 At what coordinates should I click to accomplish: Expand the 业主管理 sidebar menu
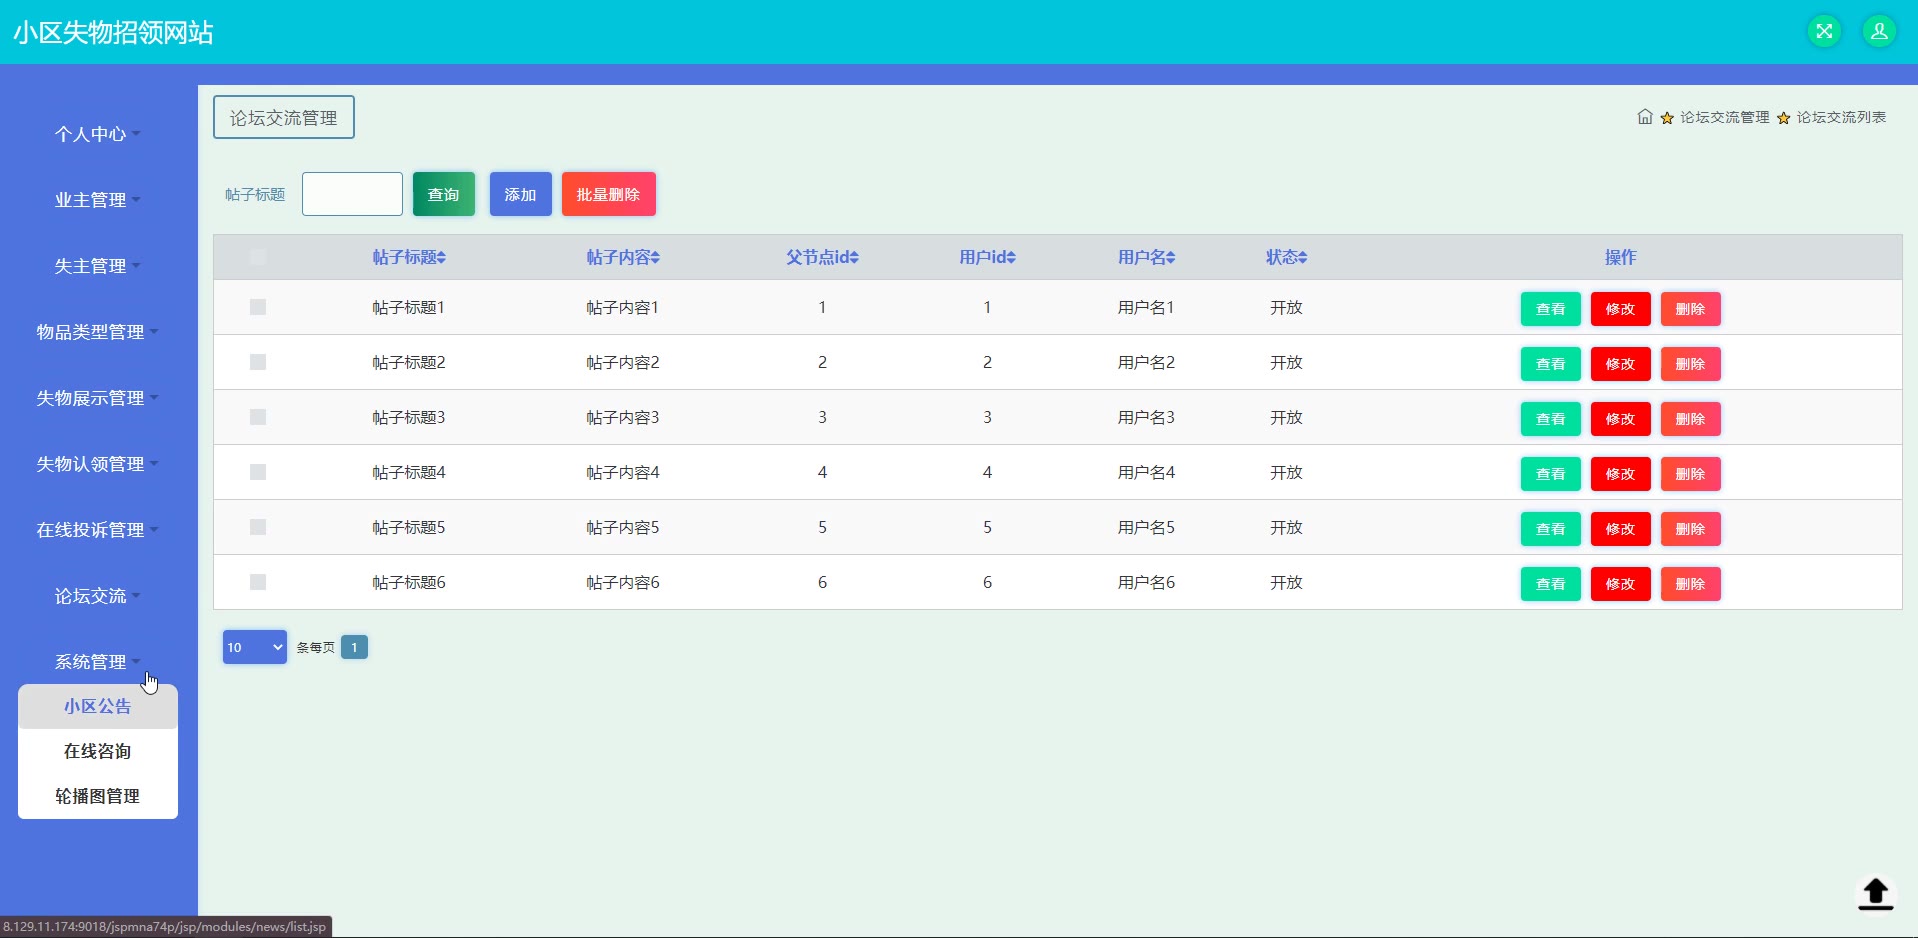pos(98,200)
